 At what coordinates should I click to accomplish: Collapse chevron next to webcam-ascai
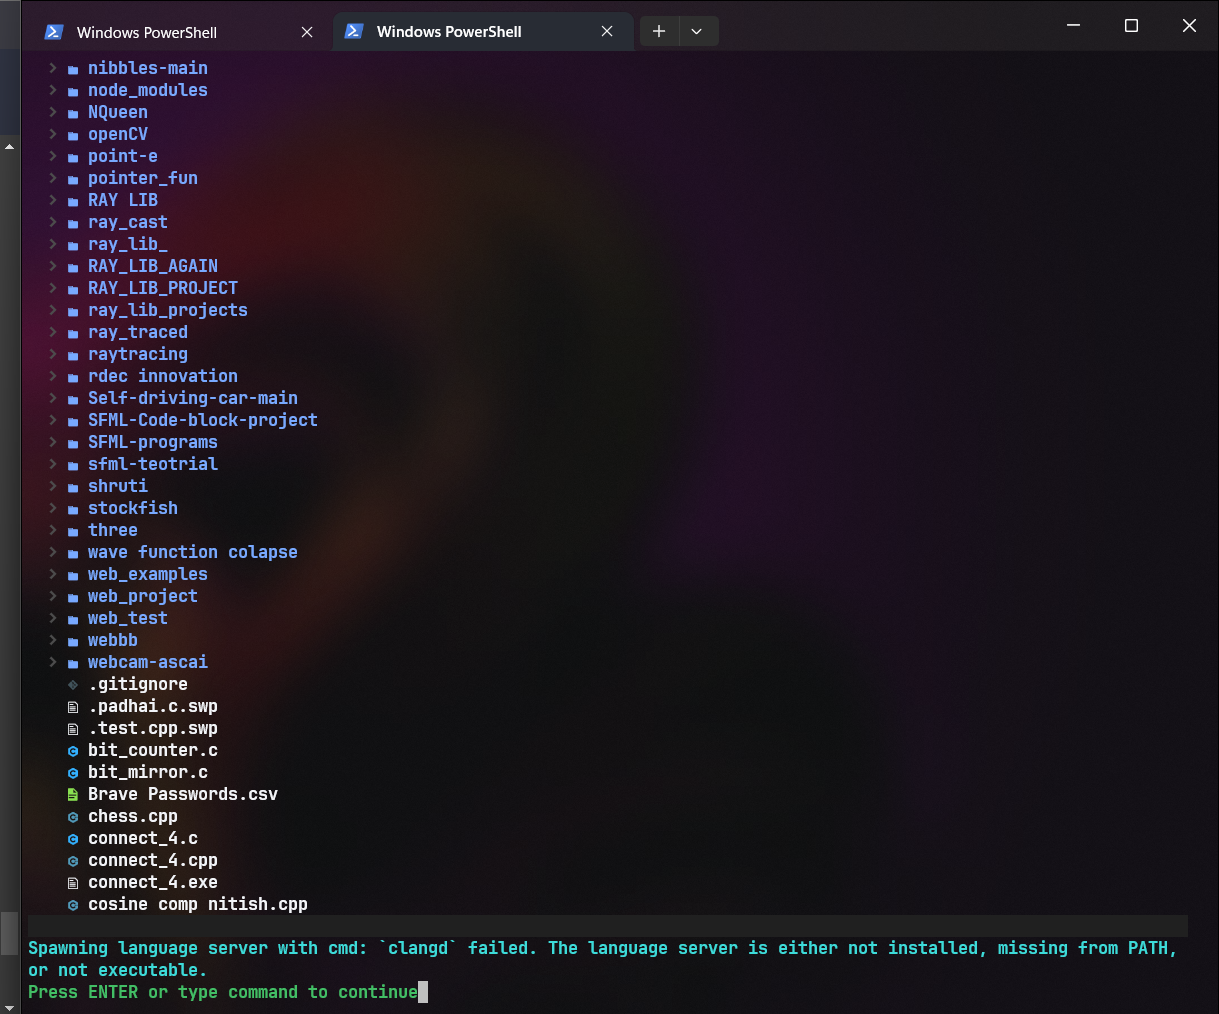(x=51, y=662)
